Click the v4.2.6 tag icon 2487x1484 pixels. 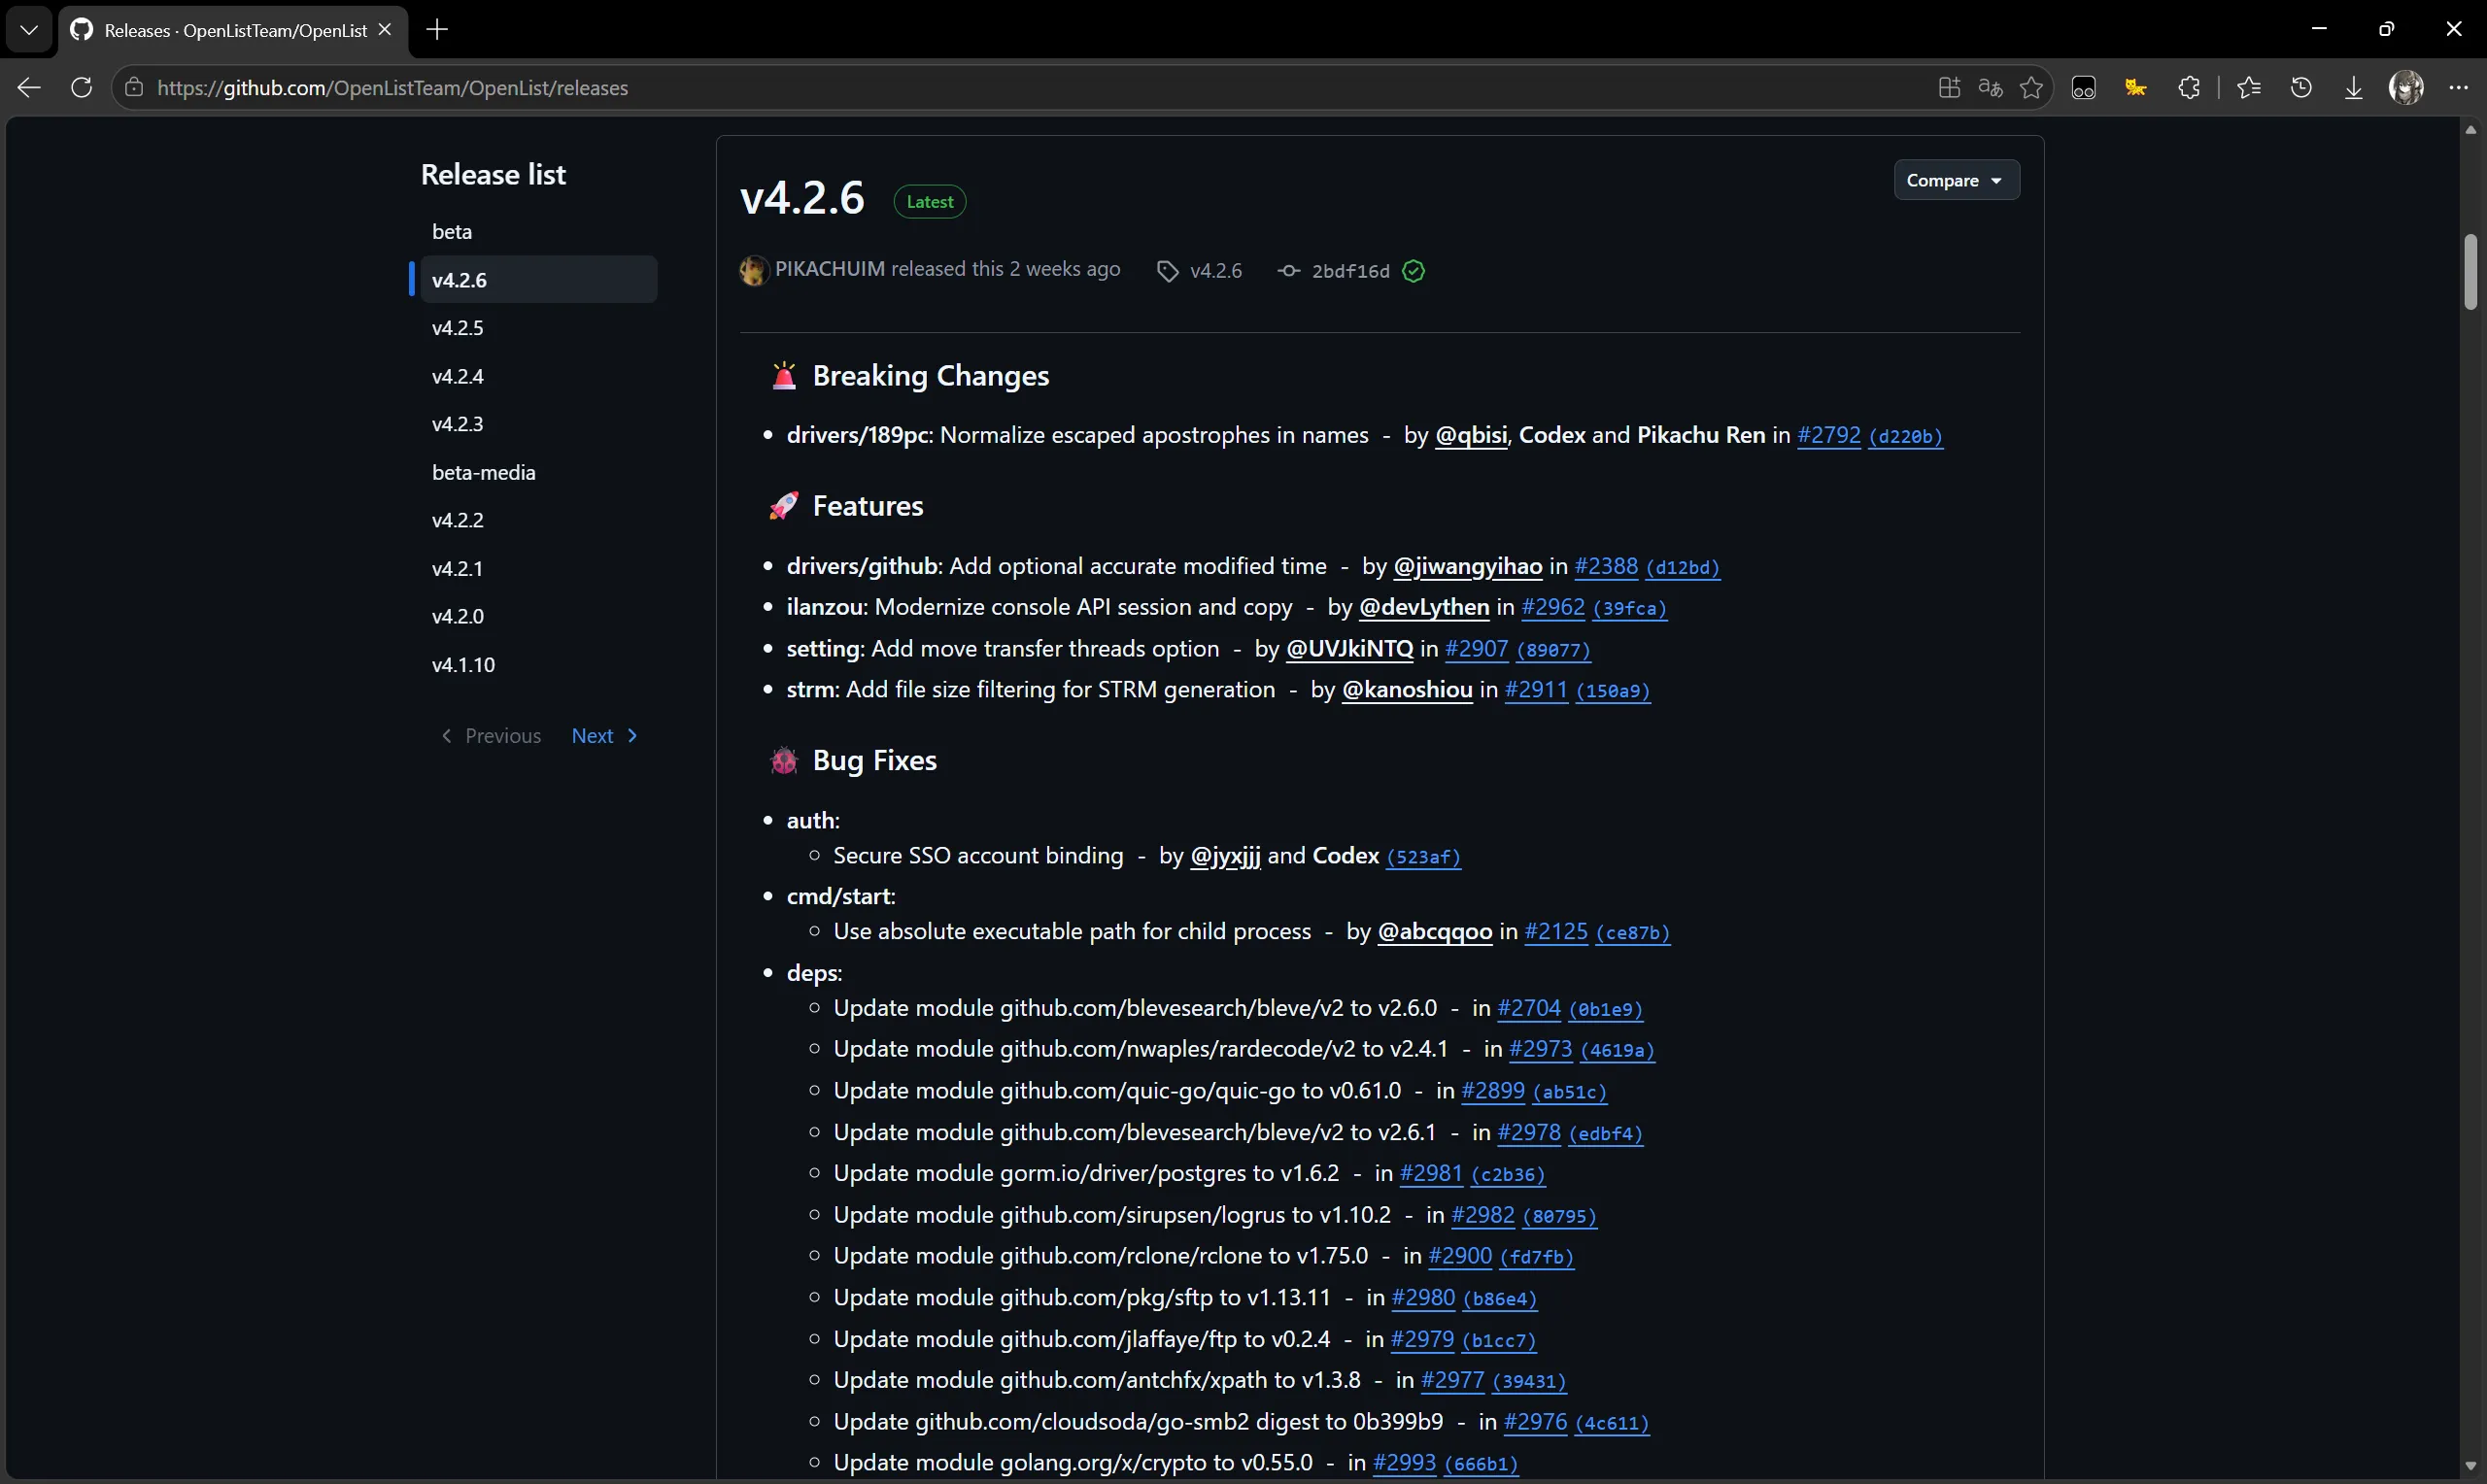click(1167, 271)
